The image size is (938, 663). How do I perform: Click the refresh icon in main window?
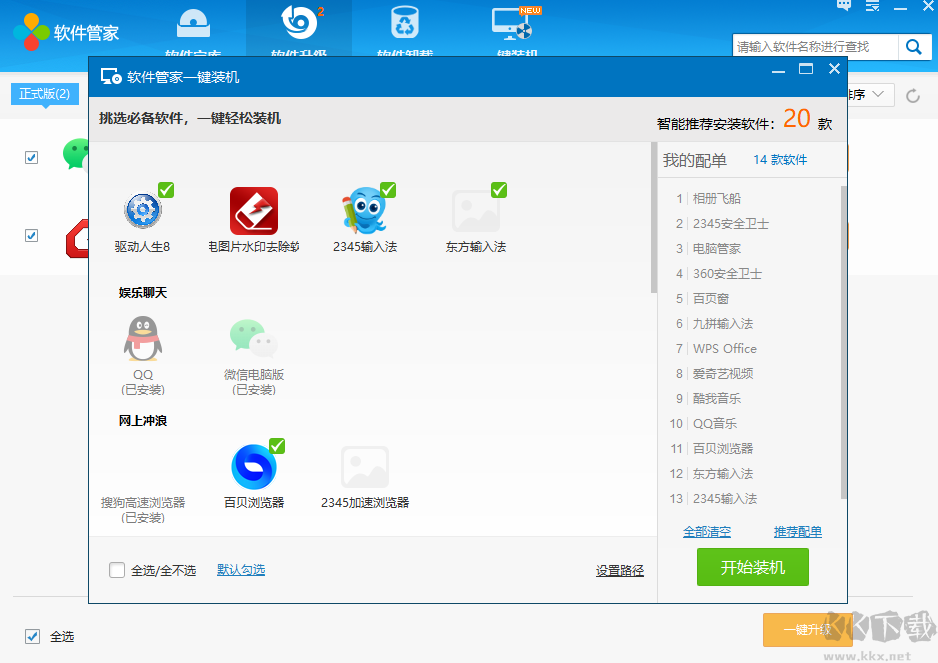click(912, 96)
